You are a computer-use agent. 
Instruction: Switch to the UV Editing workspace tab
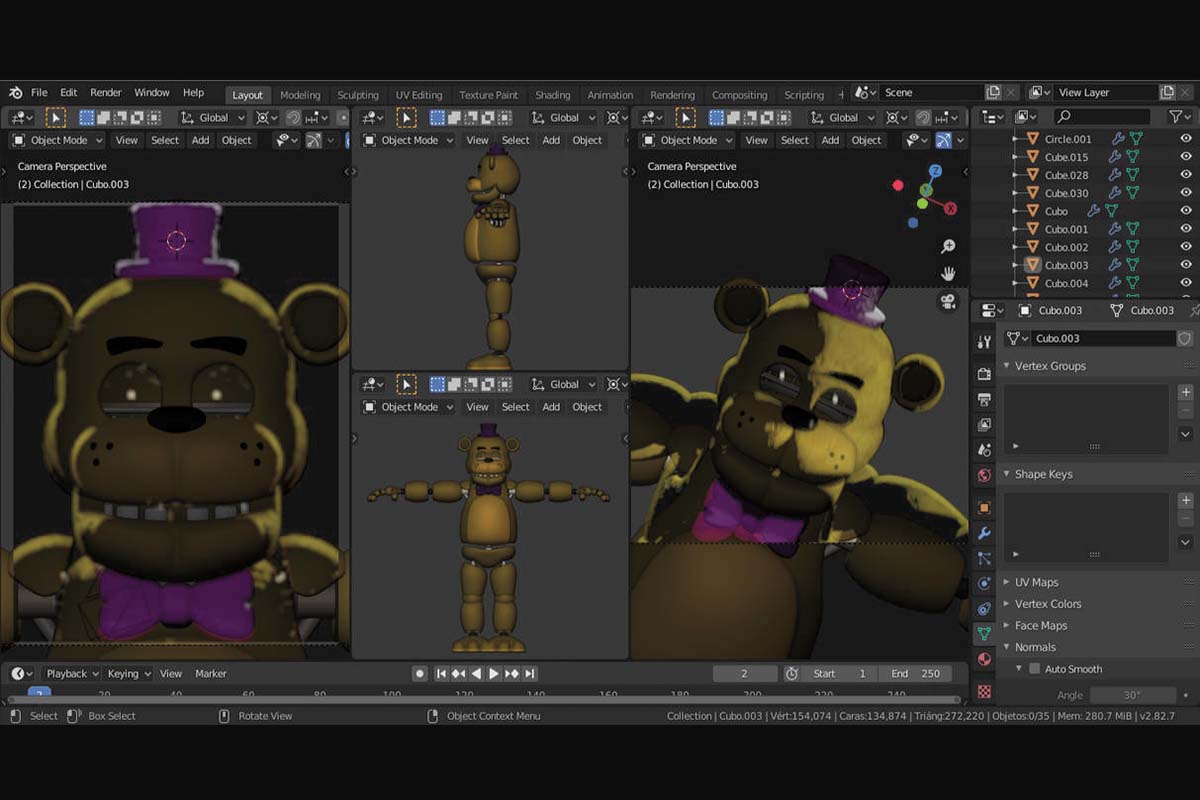click(x=419, y=95)
